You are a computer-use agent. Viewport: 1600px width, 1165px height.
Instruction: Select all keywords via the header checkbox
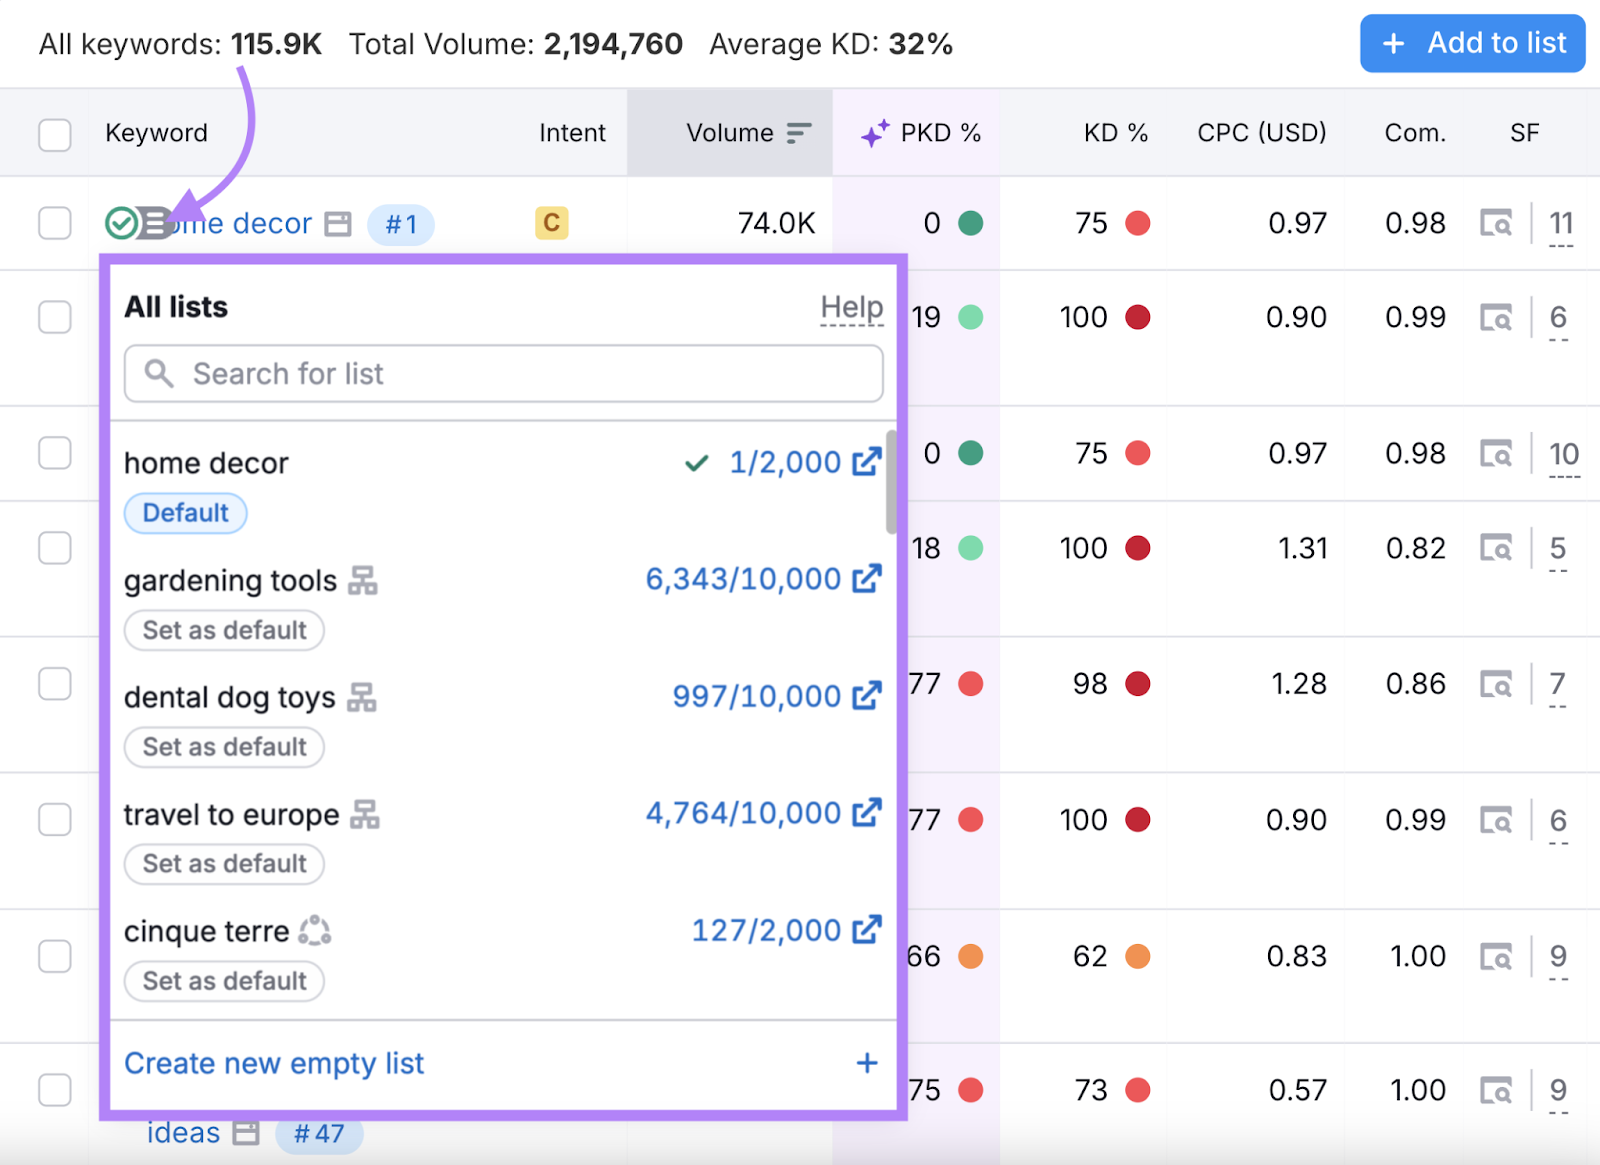click(x=55, y=134)
